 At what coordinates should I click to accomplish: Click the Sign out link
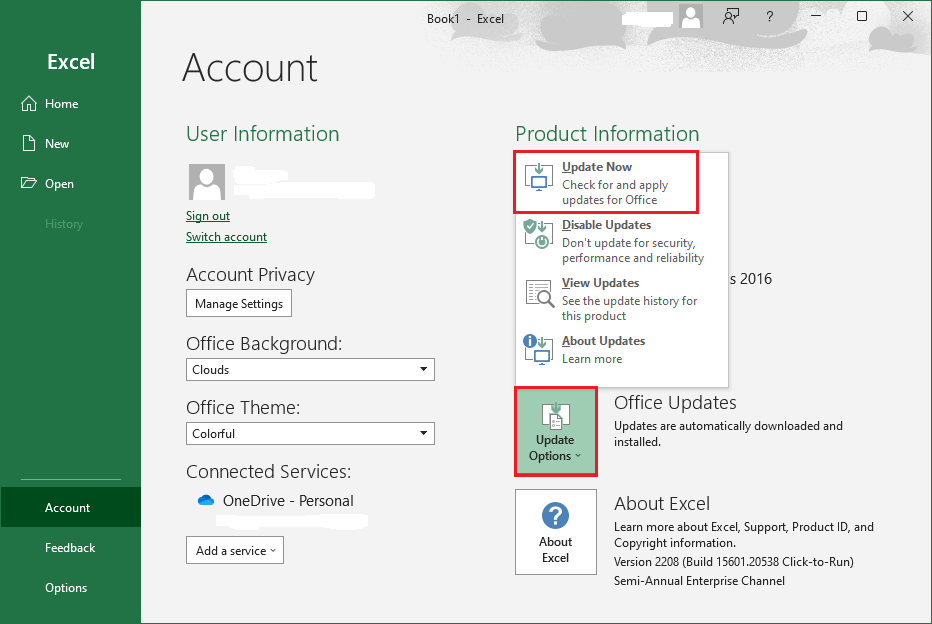(207, 215)
